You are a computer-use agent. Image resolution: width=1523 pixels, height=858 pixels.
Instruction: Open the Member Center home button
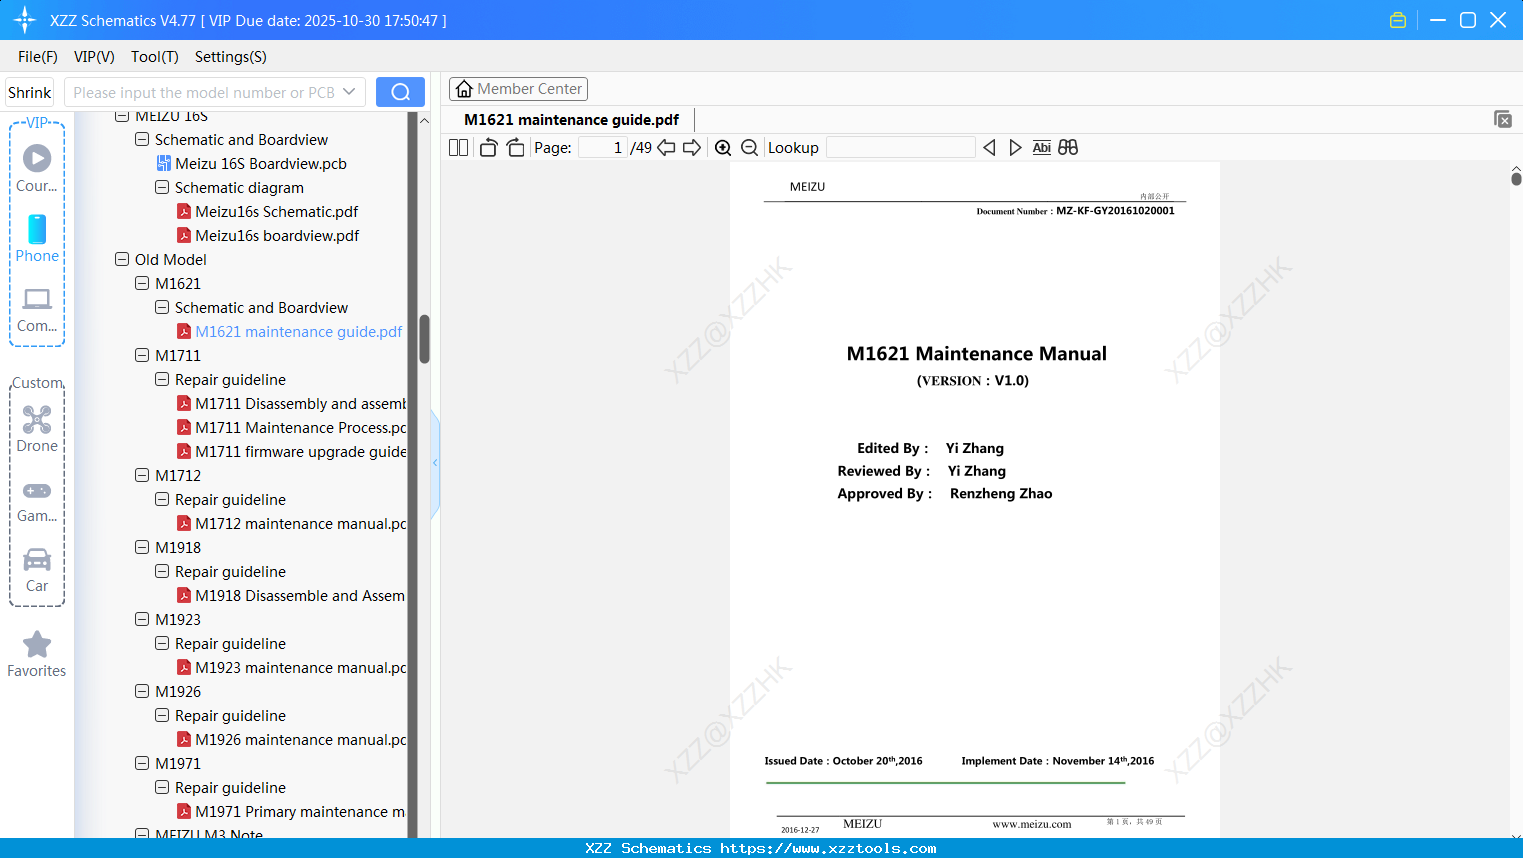(x=518, y=89)
